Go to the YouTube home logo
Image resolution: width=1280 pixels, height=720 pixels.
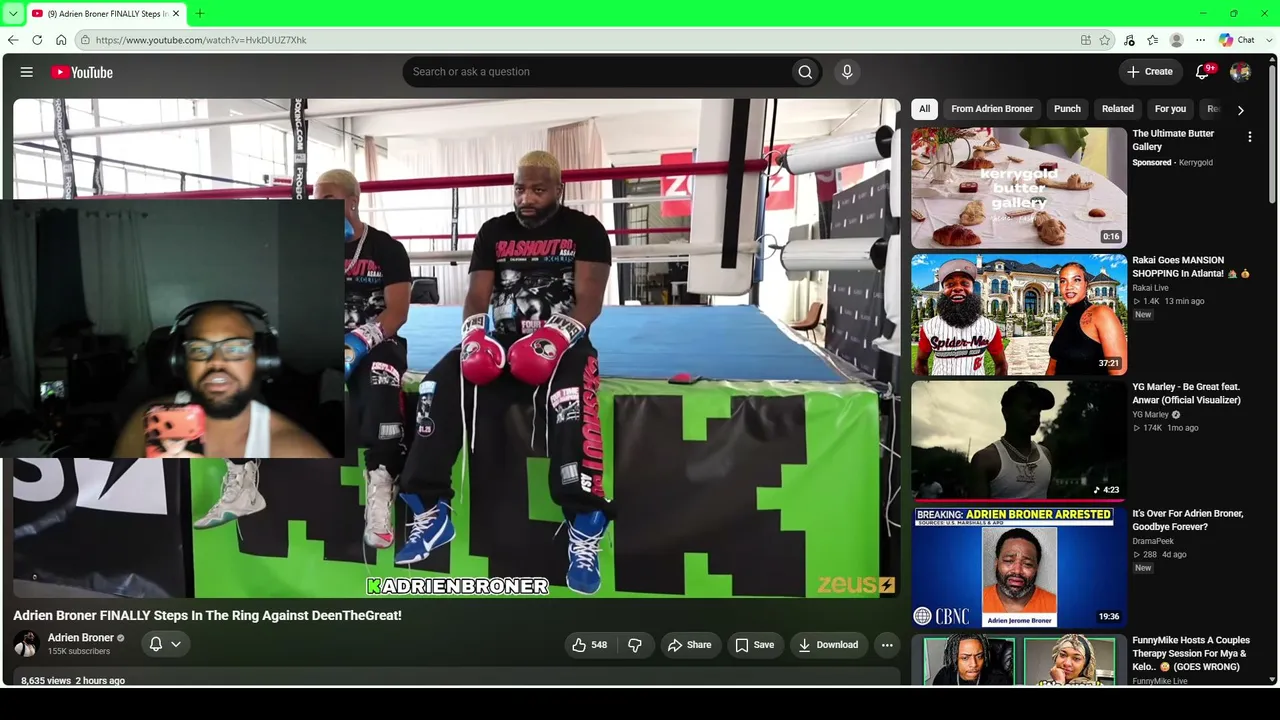82,72
